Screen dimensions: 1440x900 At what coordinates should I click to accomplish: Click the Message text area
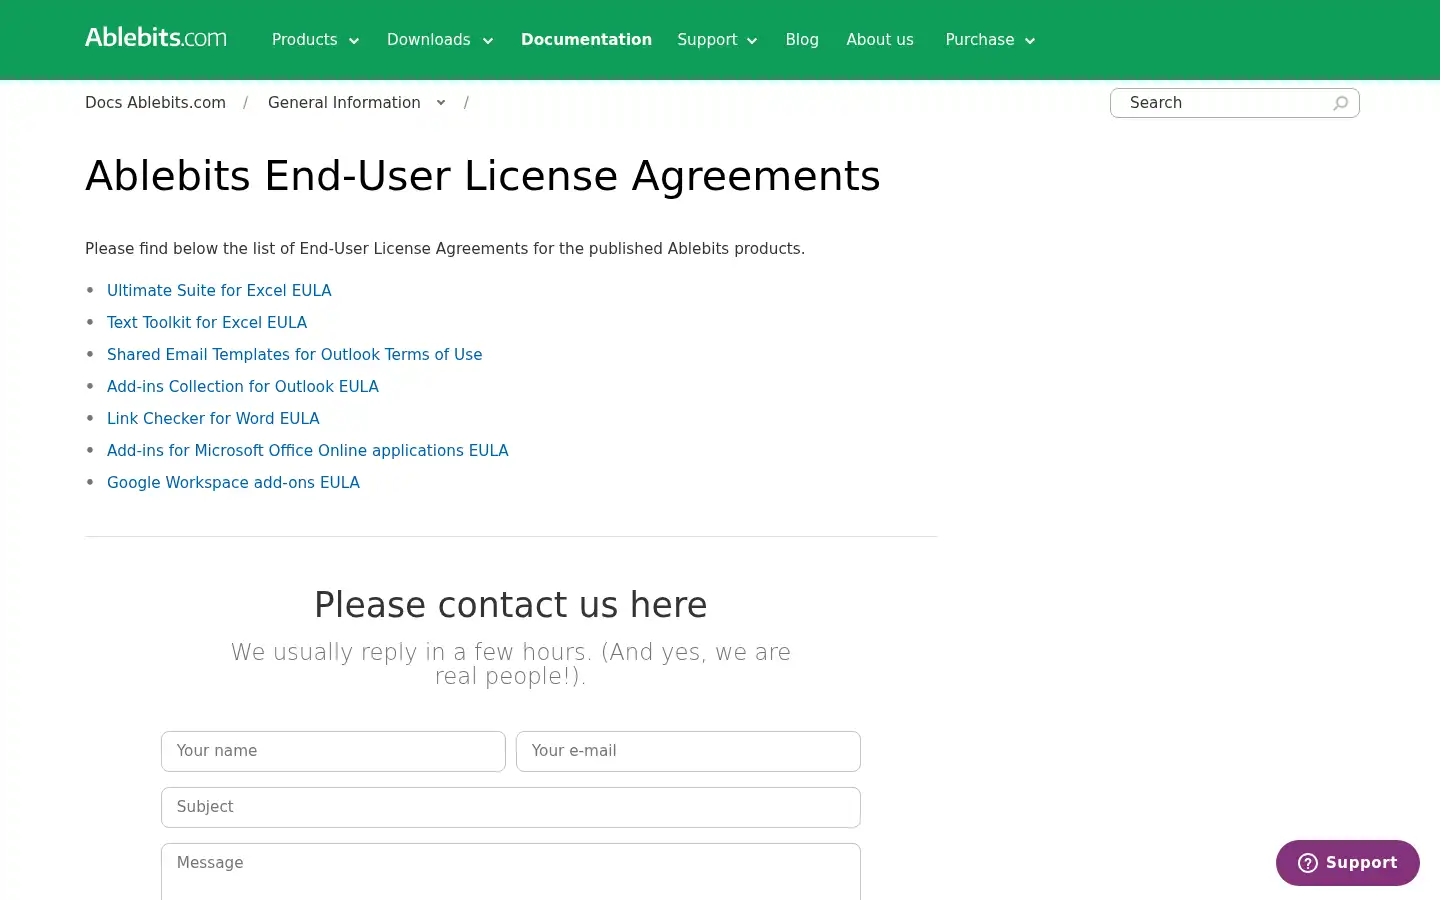[511, 872]
